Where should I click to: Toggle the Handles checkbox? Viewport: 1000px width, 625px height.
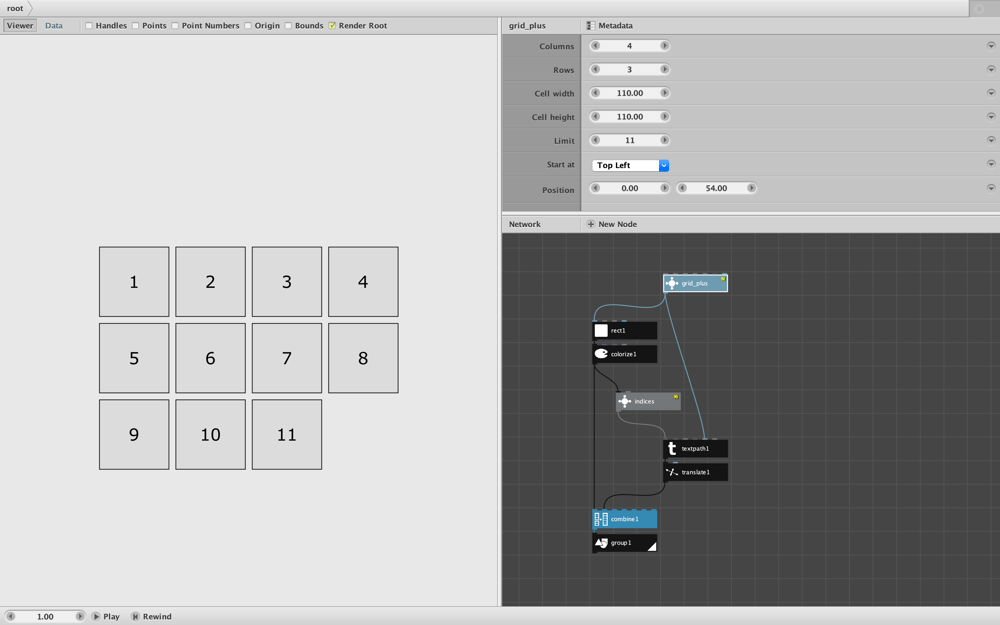(x=89, y=26)
